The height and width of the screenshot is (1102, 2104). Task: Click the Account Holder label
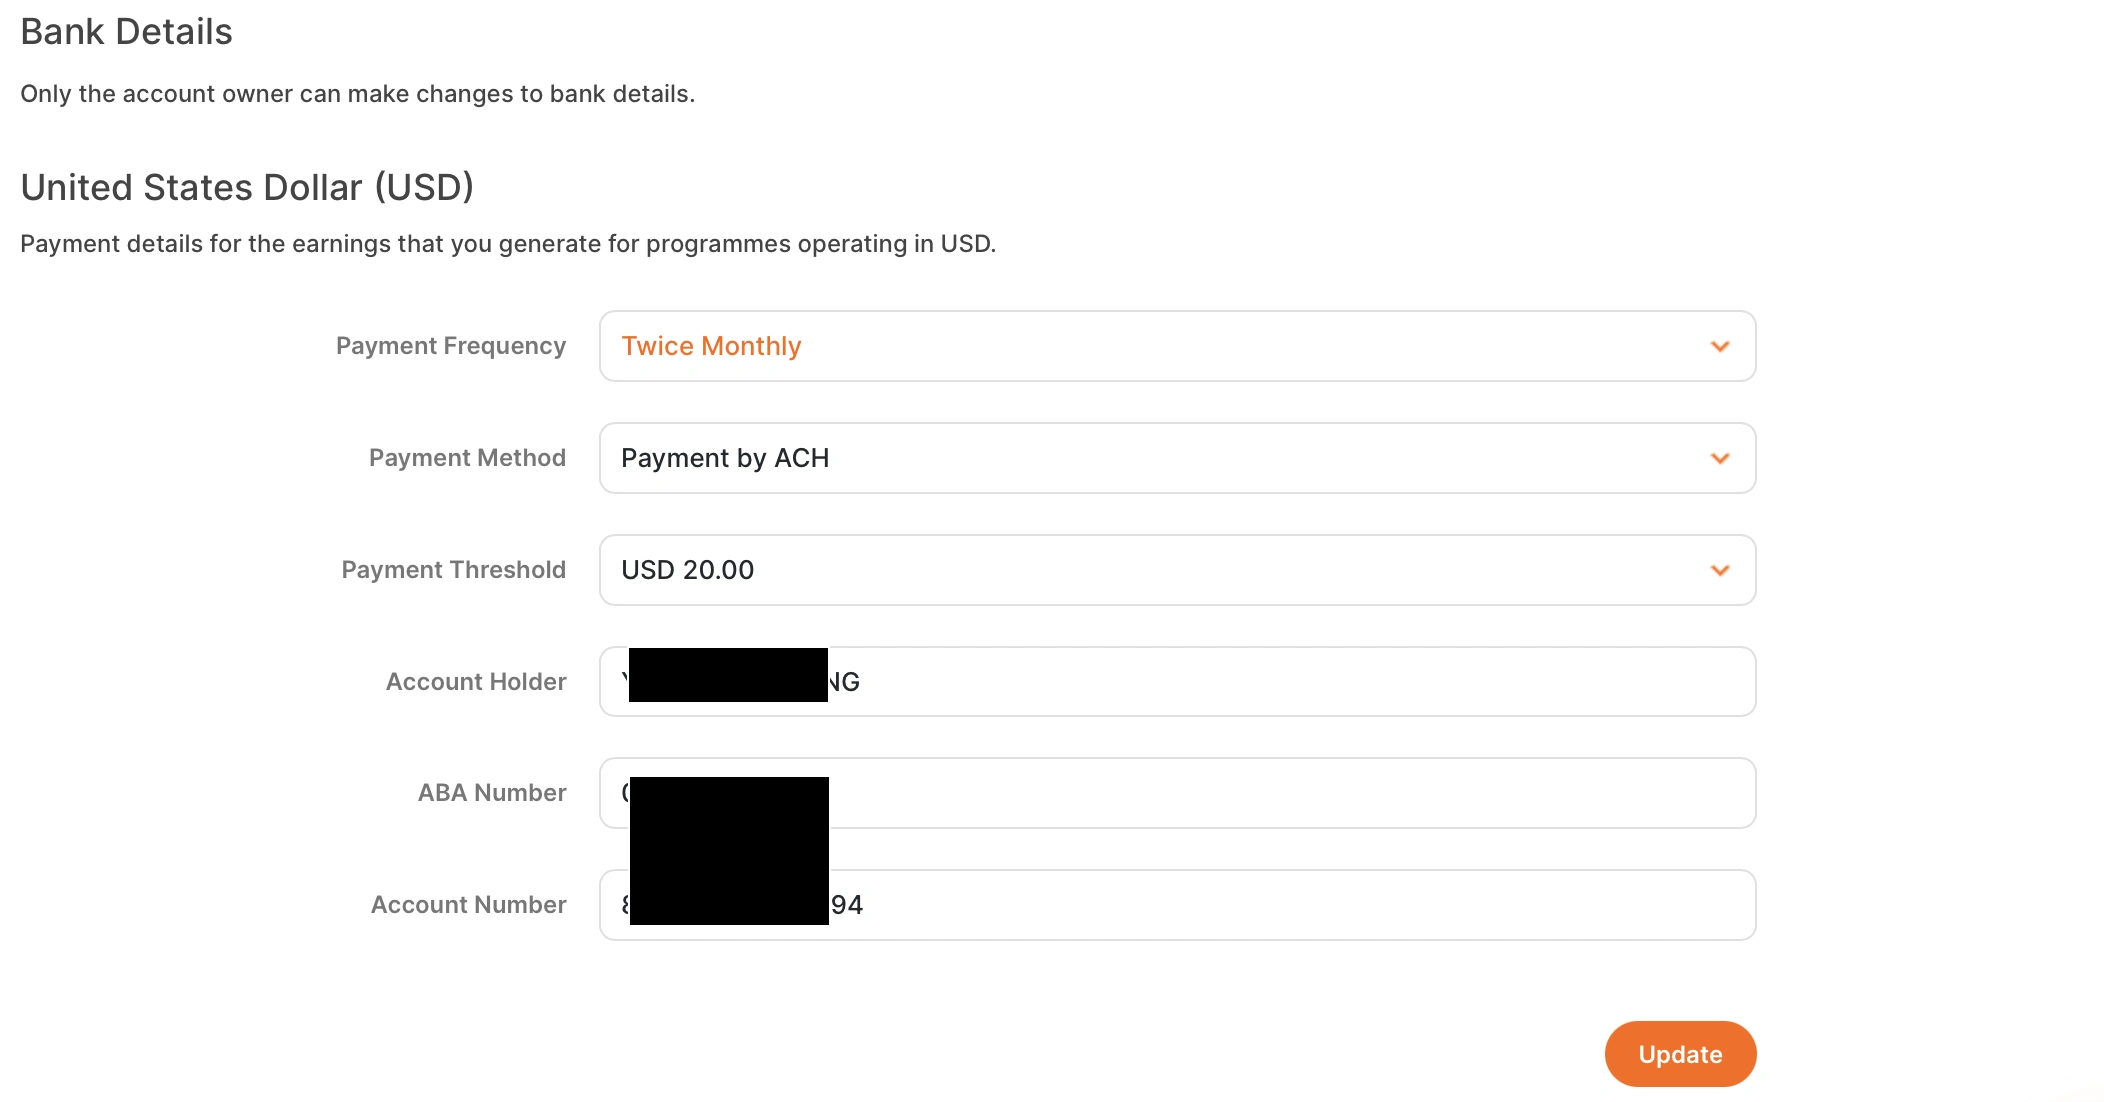coord(476,682)
